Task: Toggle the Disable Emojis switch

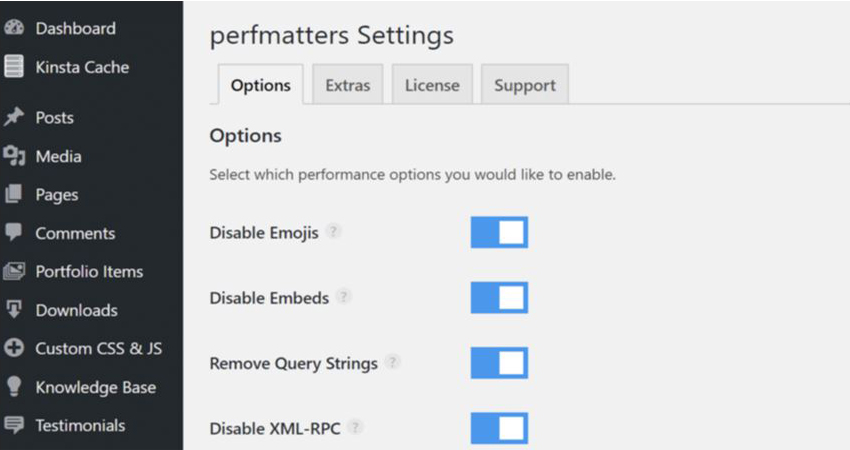Action: pyautogui.click(x=499, y=232)
